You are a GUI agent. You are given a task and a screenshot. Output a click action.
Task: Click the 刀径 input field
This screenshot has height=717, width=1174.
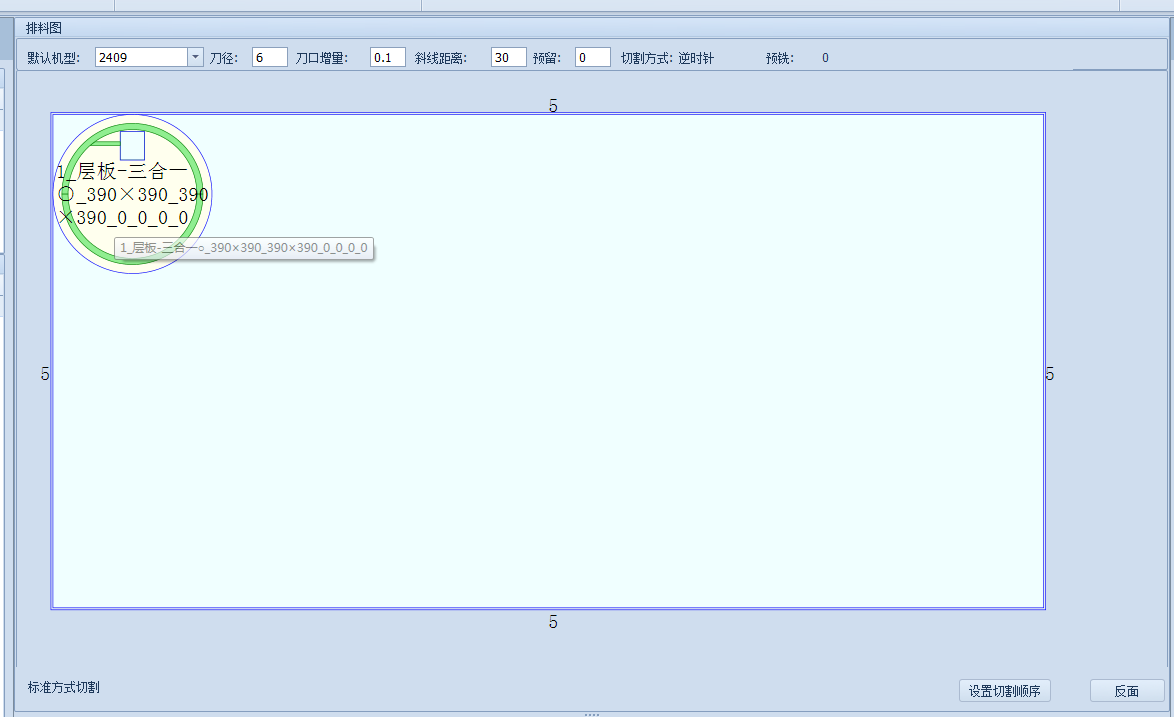pyautogui.click(x=269, y=58)
